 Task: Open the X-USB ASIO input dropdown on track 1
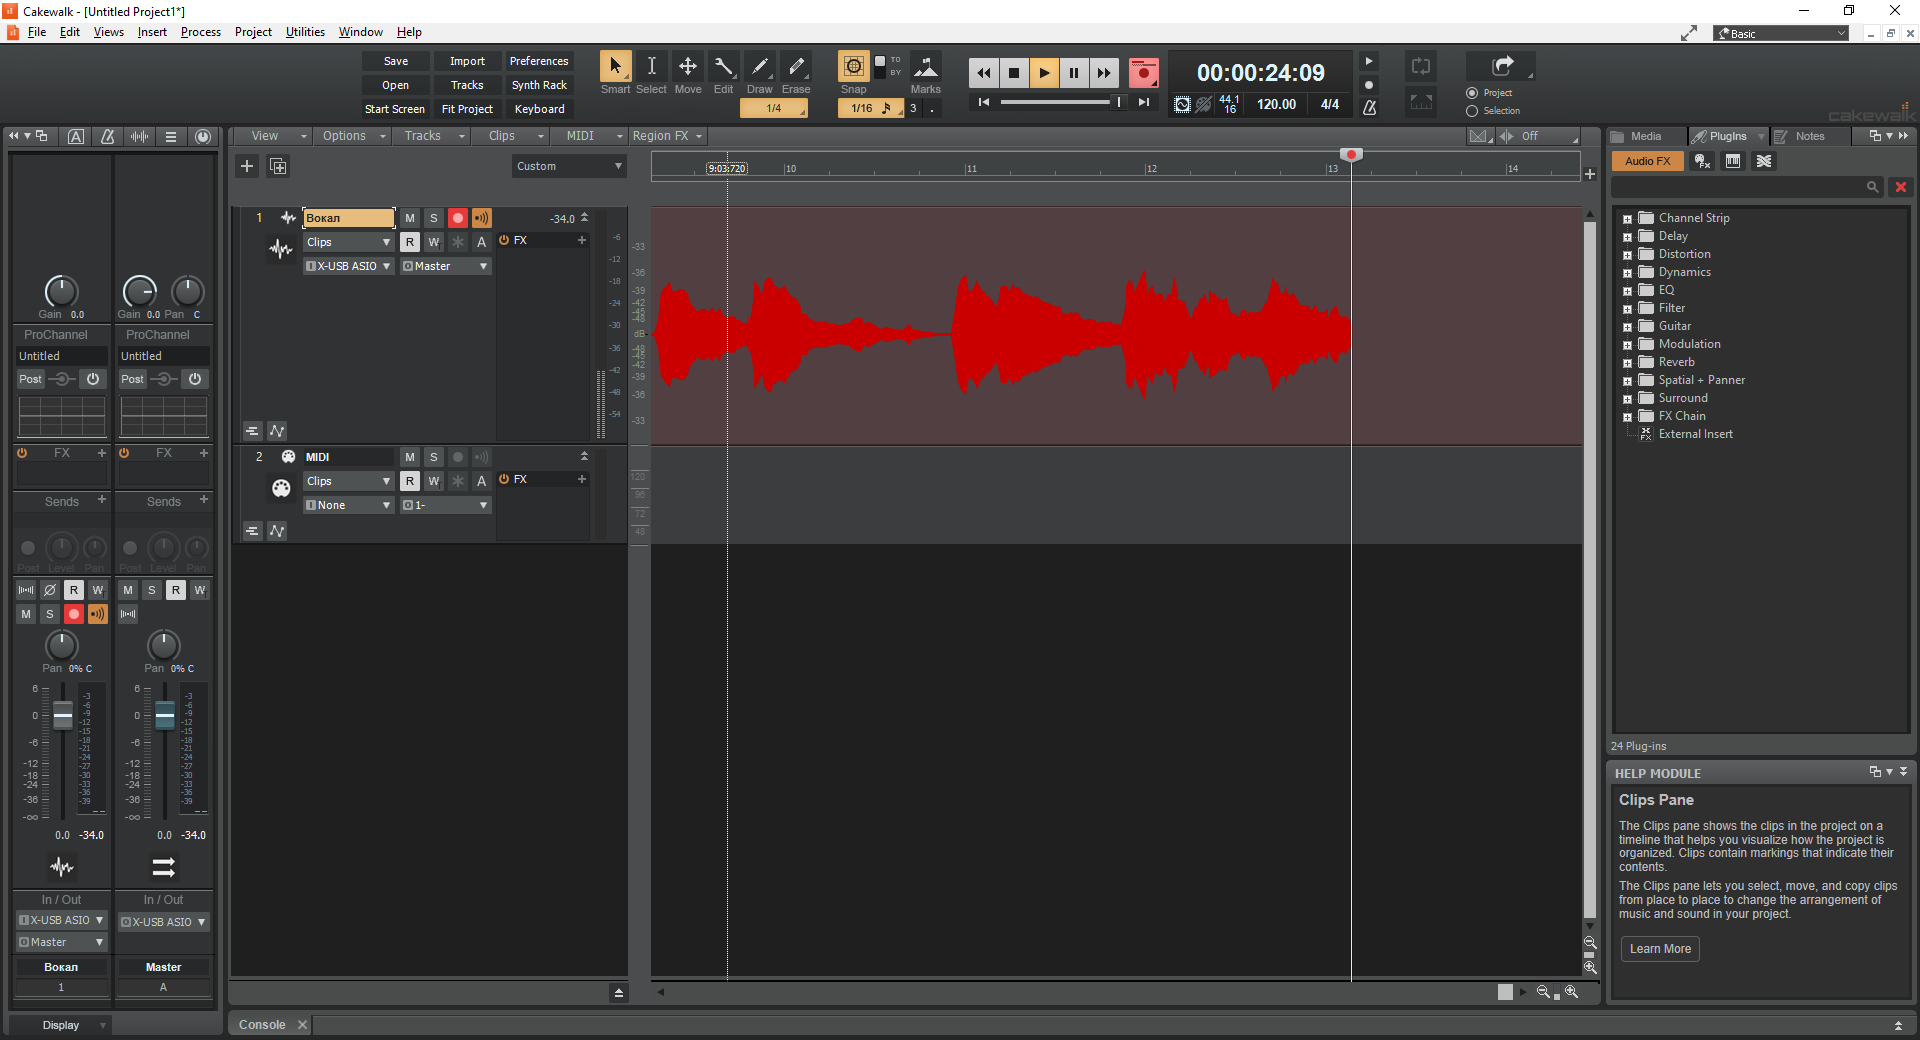click(x=348, y=266)
